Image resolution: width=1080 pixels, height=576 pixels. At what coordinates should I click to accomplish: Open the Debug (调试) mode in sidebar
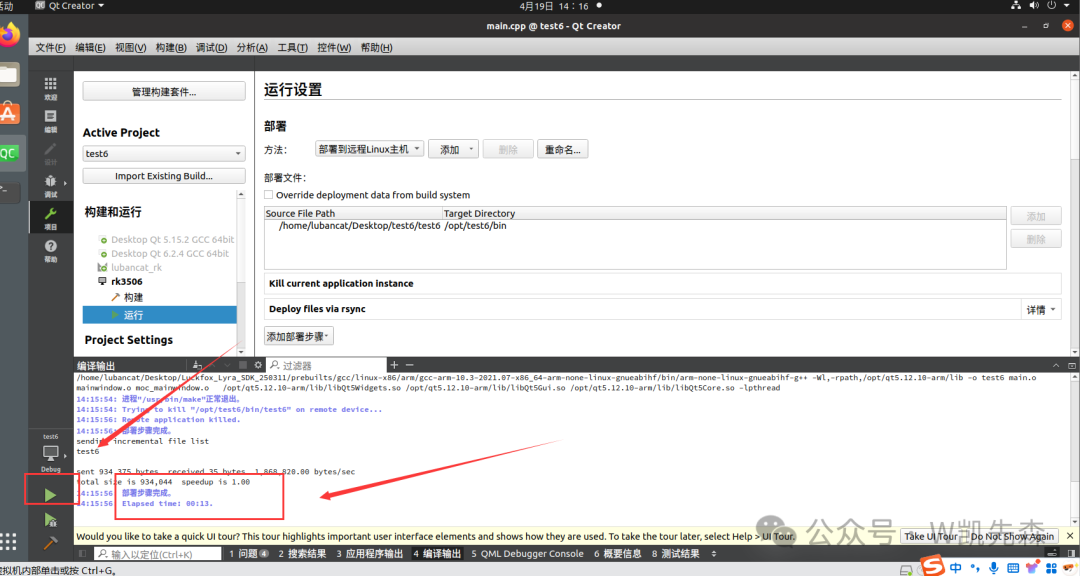click(x=51, y=185)
